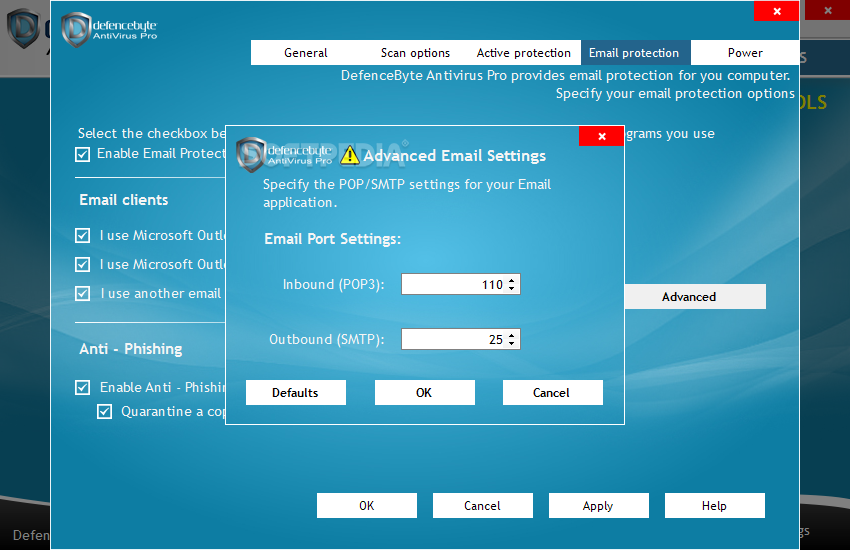Disable the Enable Anti-Phishing checkbox
Screen dimensions: 850x550
tap(82, 387)
